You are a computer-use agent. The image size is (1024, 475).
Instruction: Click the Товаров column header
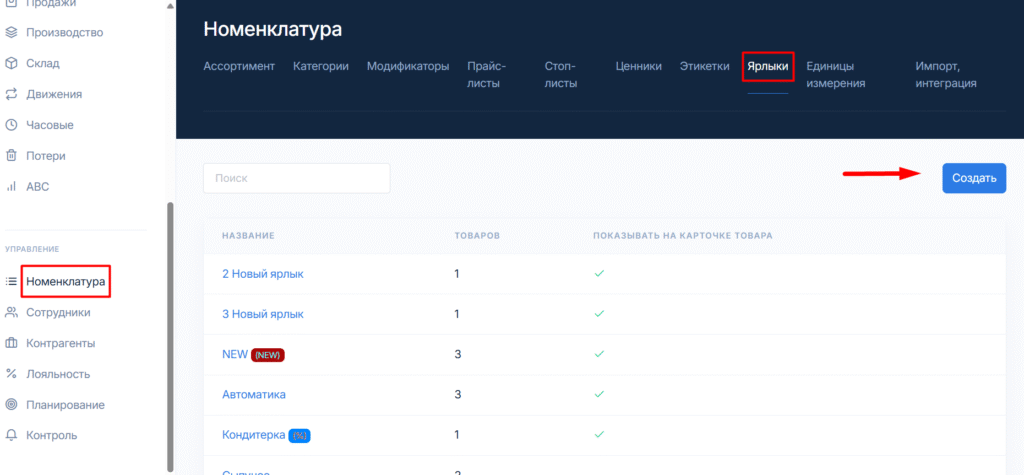click(477, 235)
